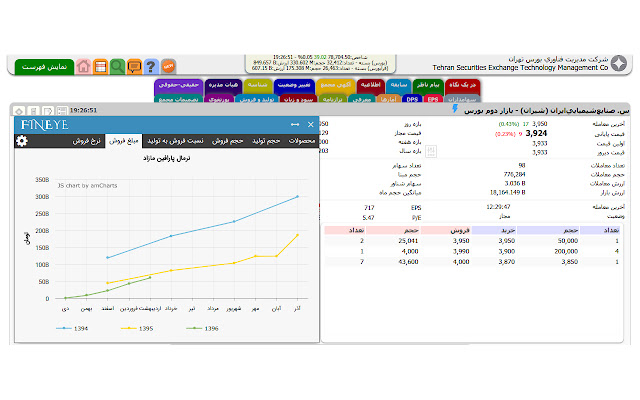The image size is (640, 400).
Task: Click the home icon in the top toolbar
Action: tap(84, 66)
